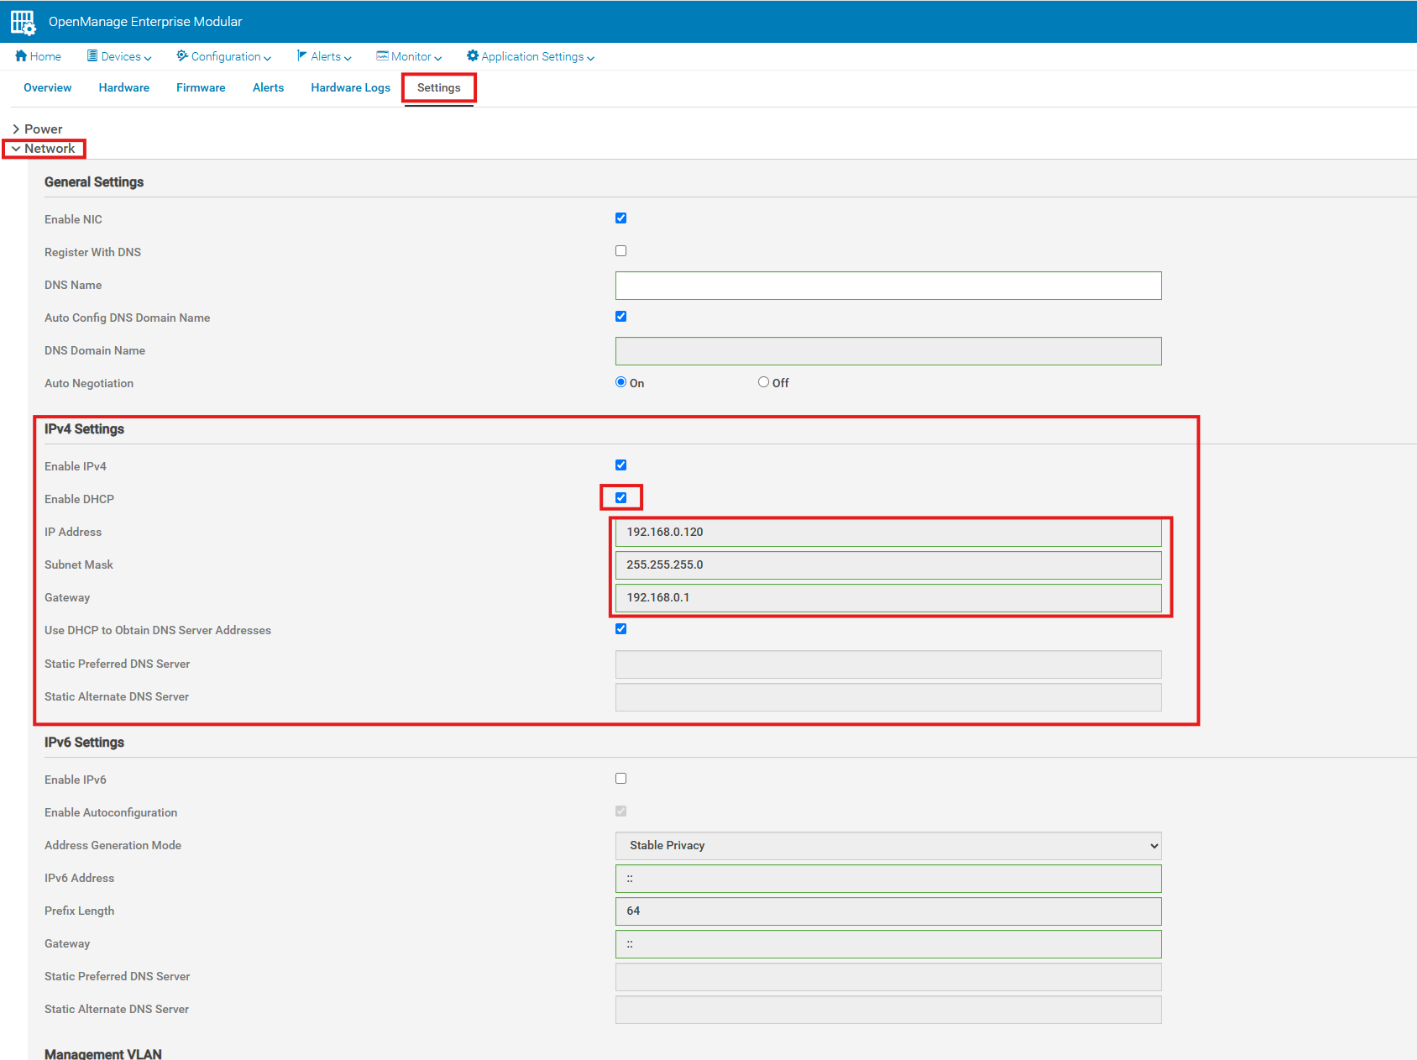Click IPv4 Static Alternate DNS Server field
Viewport: 1417px width, 1060px height.
(888, 697)
